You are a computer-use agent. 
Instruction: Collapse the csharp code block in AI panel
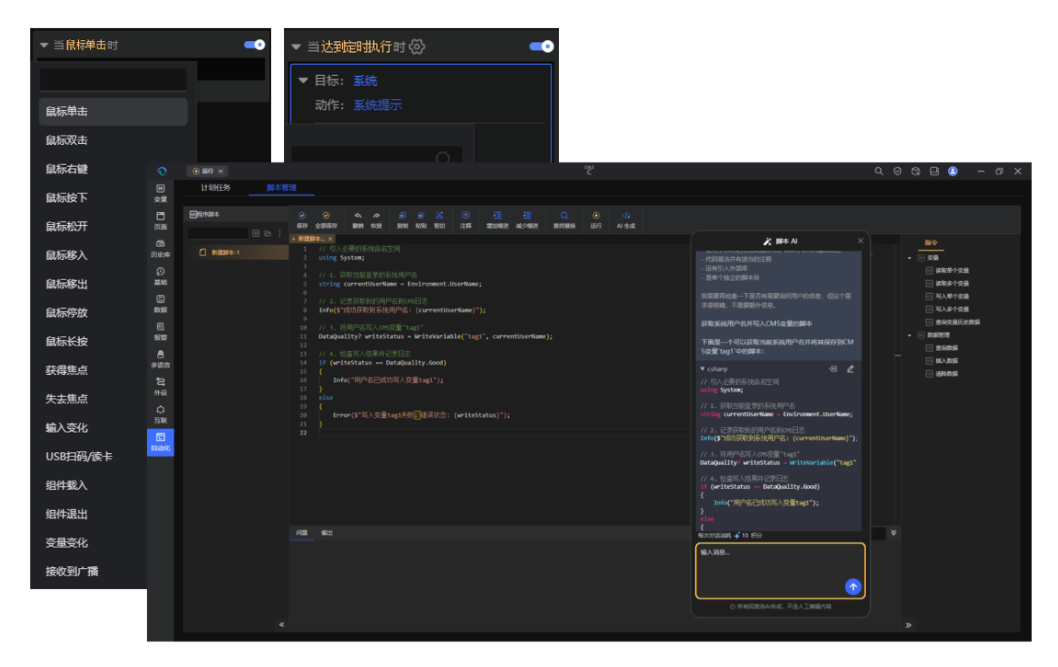click(x=703, y=369)
